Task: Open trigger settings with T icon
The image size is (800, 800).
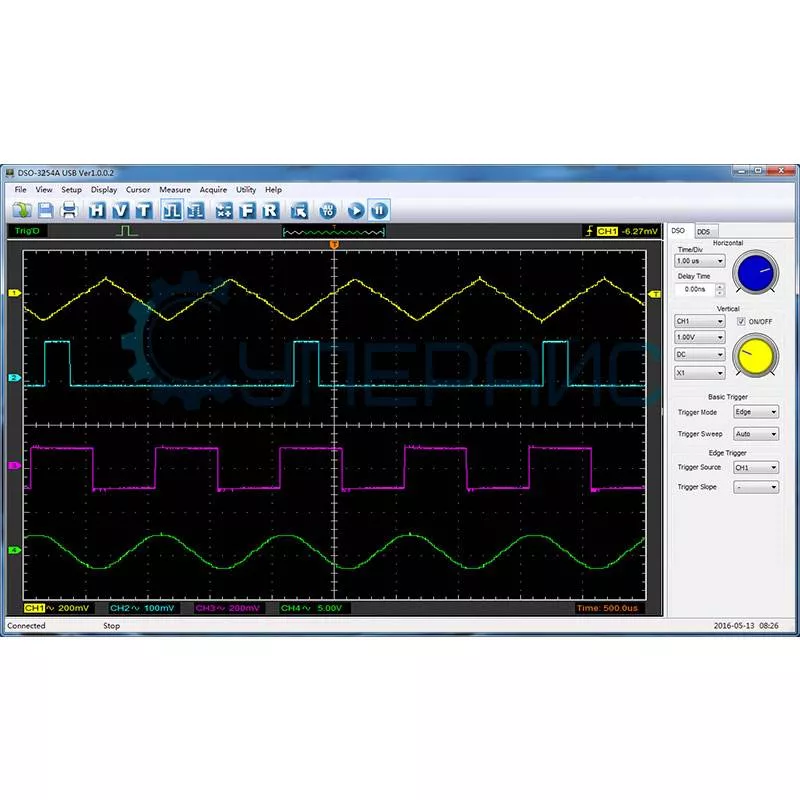Action: click(144, 210)
